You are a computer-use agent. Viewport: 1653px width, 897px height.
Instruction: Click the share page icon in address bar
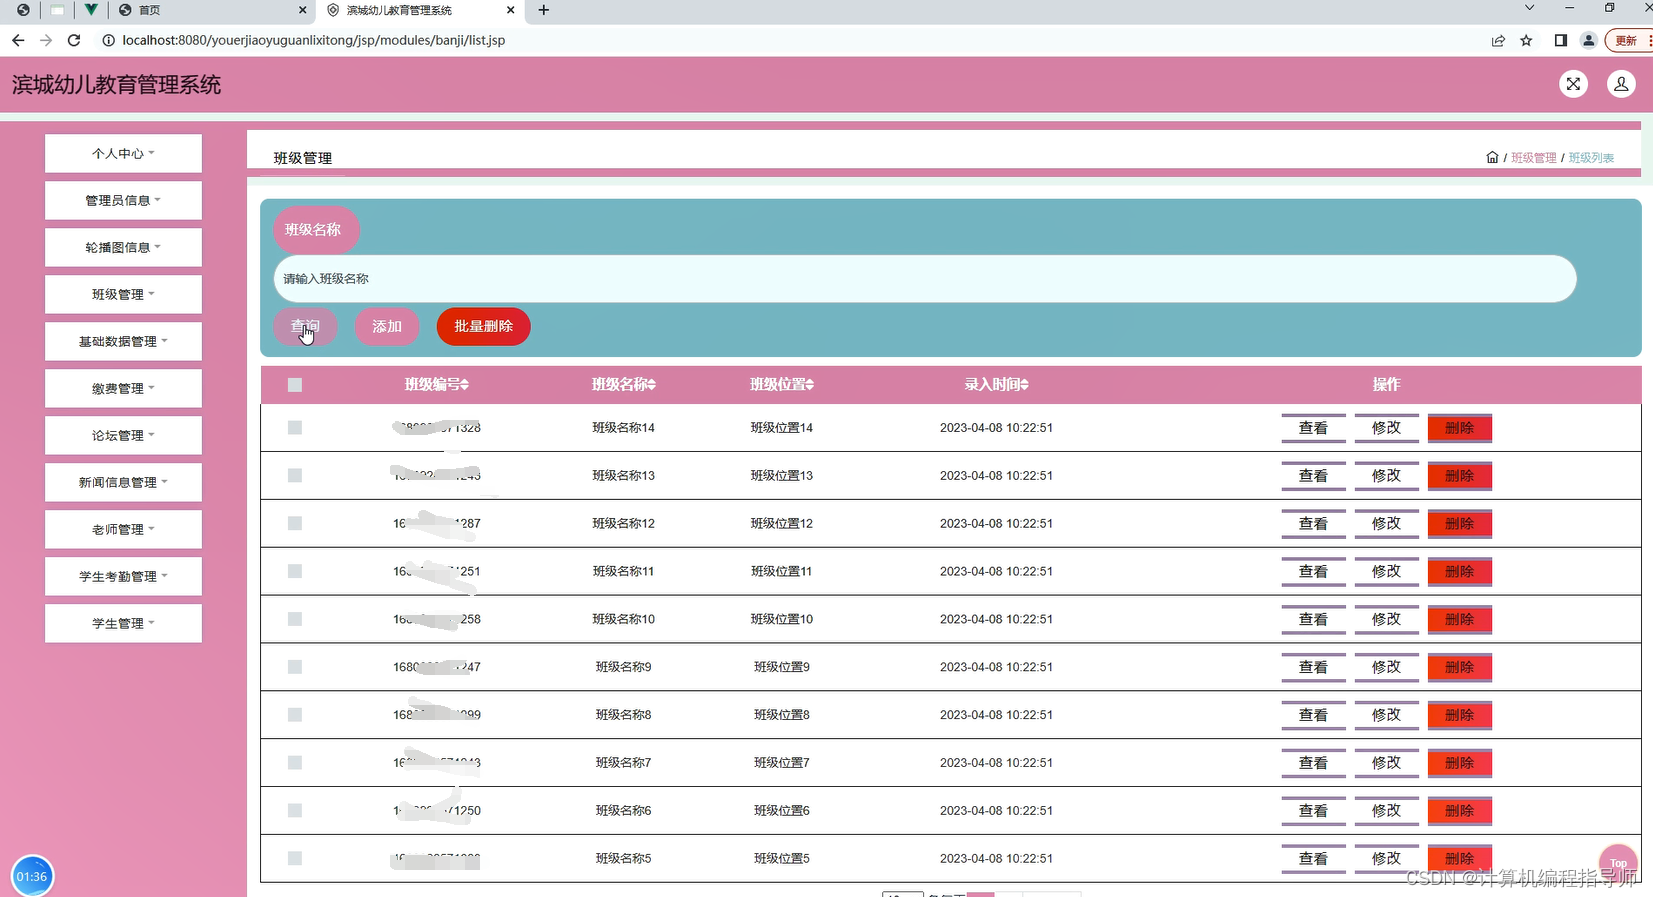point(1498,40)
